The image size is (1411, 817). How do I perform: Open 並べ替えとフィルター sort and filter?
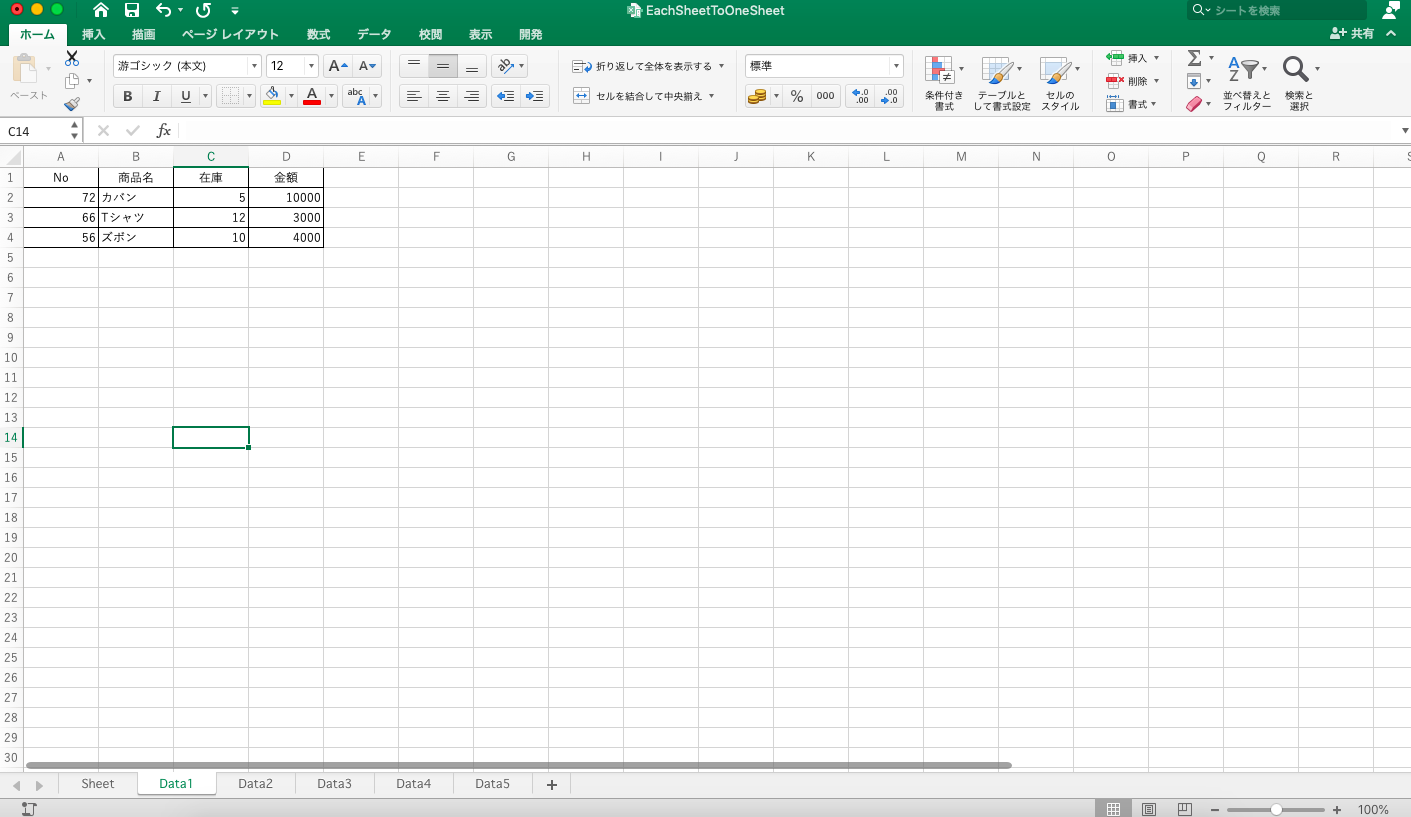click(1247, 83)
